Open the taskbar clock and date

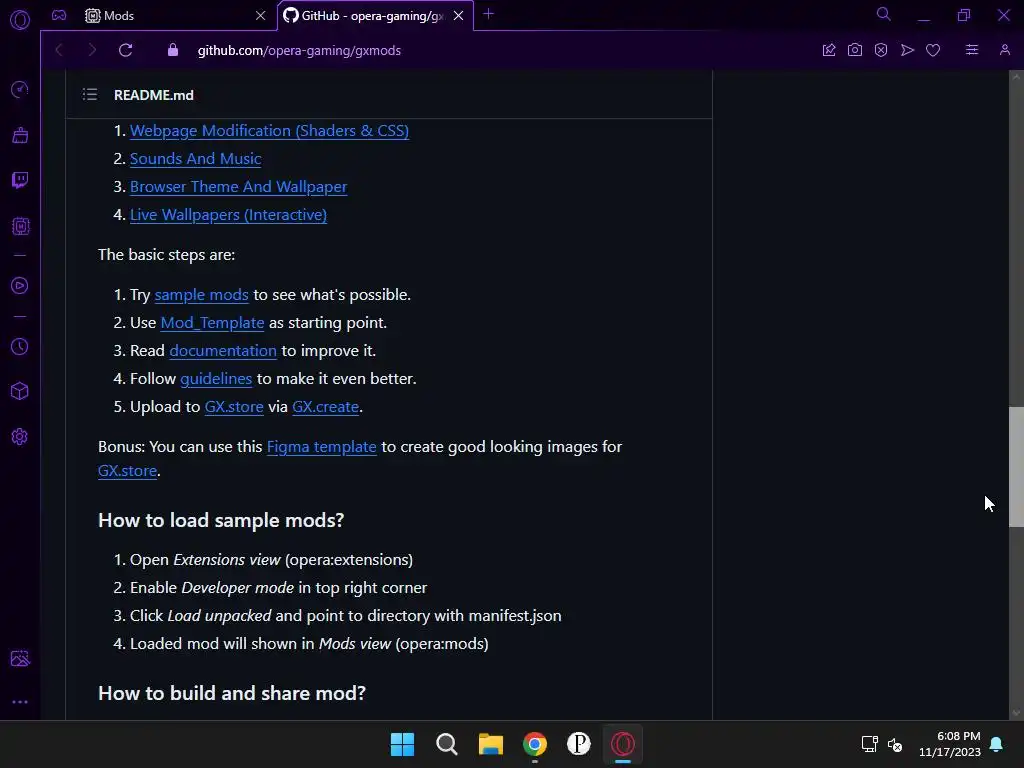click(950, 744)
